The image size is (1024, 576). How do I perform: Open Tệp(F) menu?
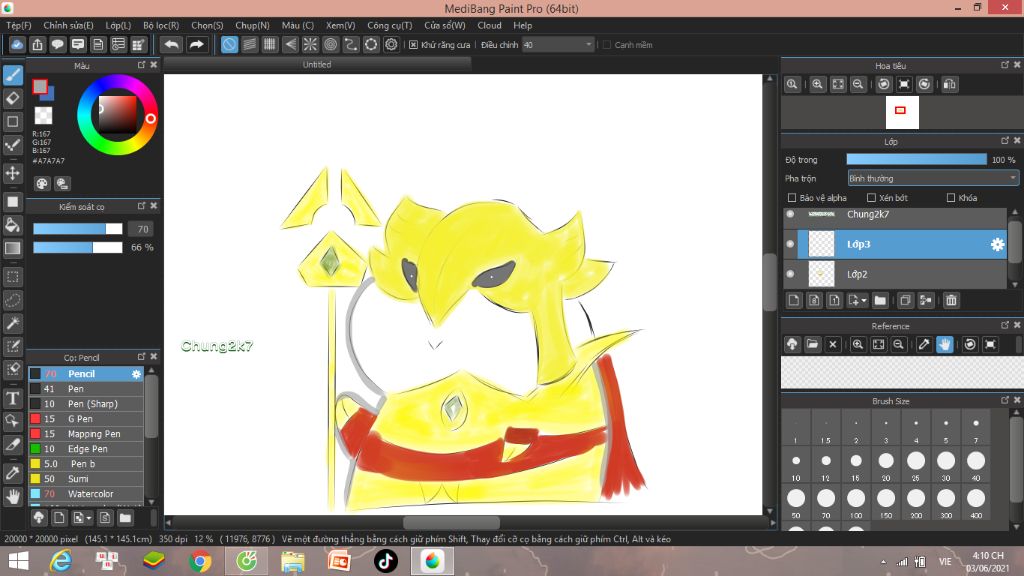(x=18, y=25)
